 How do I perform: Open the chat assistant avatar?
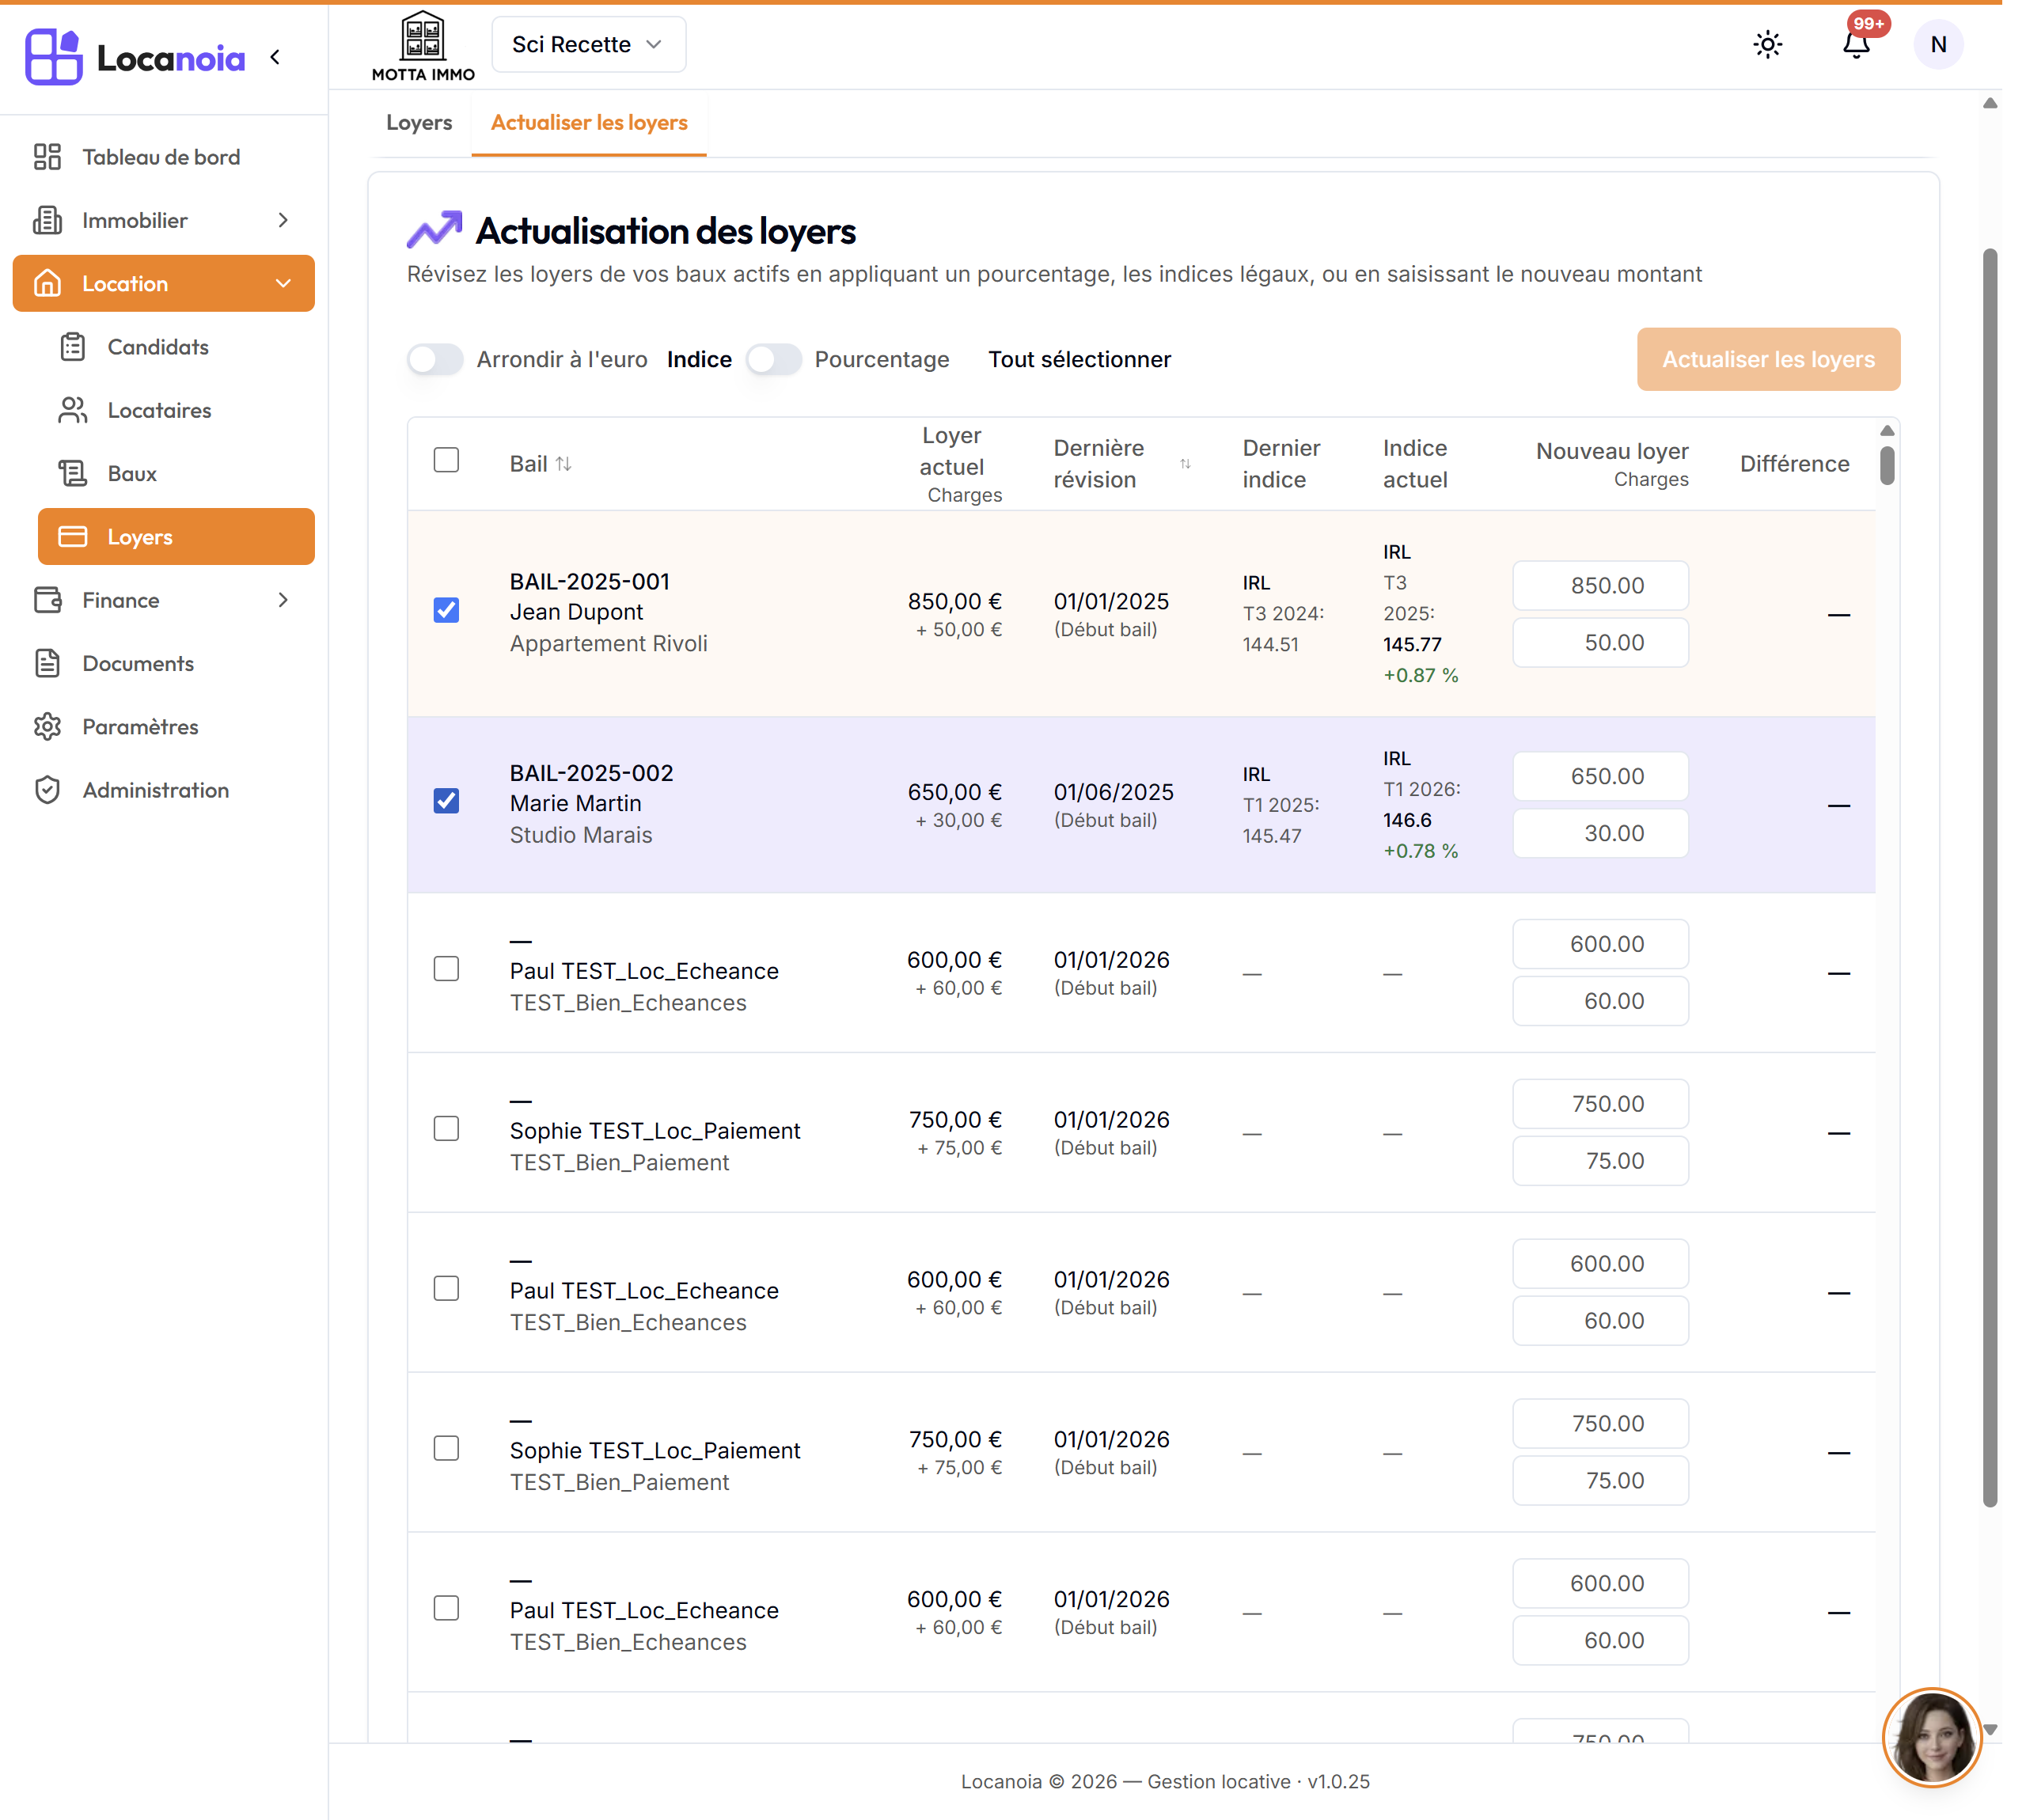click(1932, 1737)
